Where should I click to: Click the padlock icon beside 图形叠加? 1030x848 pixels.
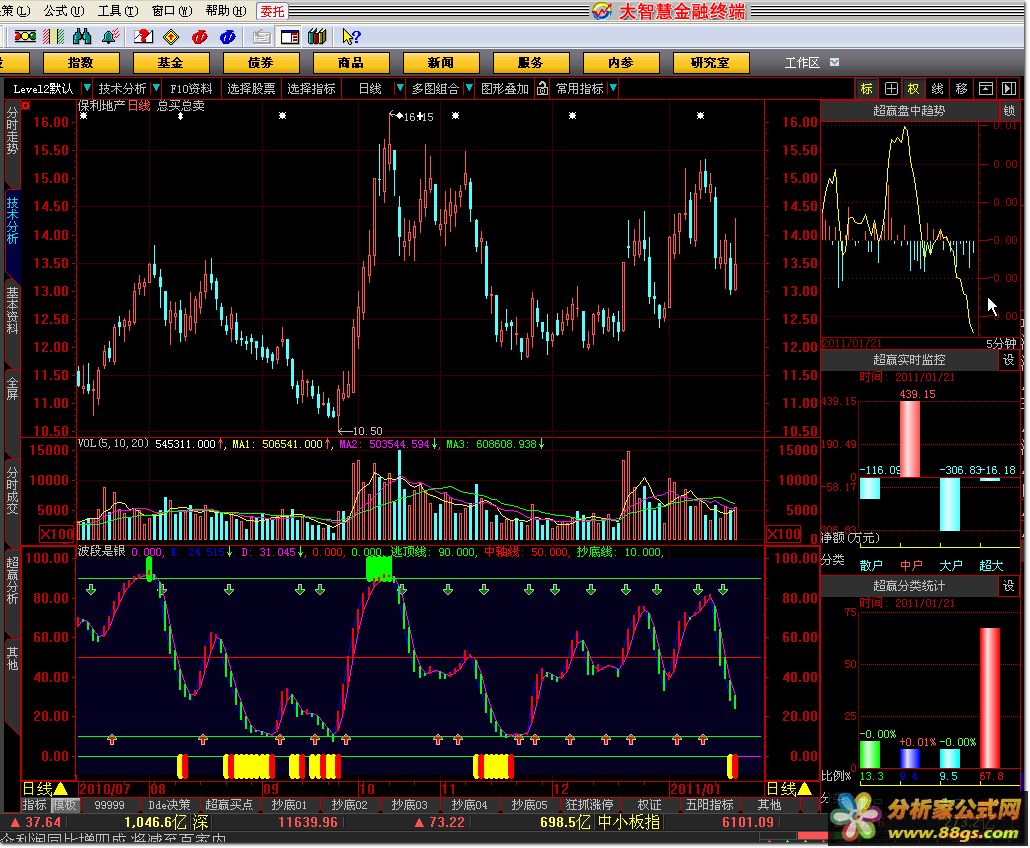(x=542, y=88)
